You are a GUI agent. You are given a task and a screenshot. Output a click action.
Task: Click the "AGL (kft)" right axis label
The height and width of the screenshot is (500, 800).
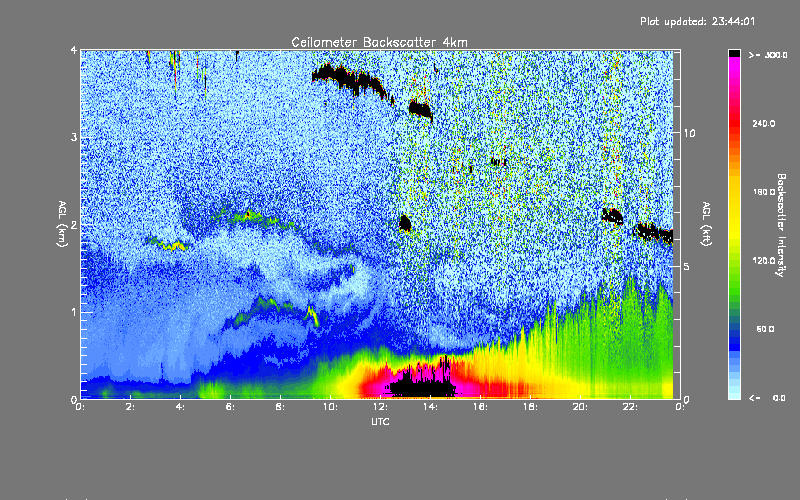706,224
